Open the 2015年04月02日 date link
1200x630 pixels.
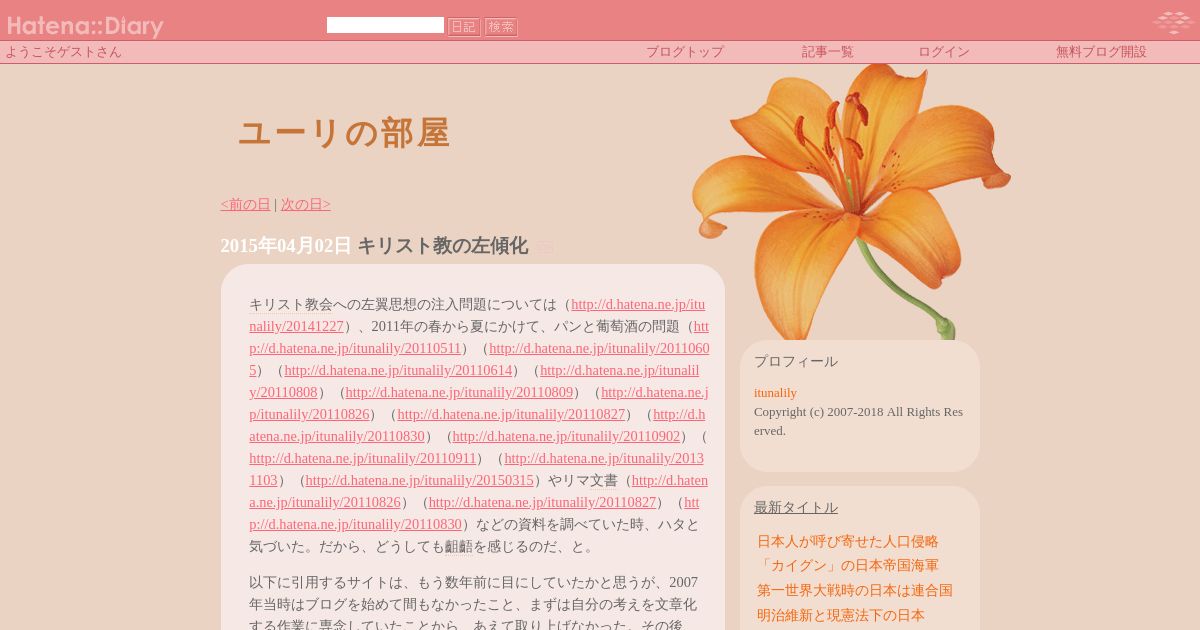point(286,245)
